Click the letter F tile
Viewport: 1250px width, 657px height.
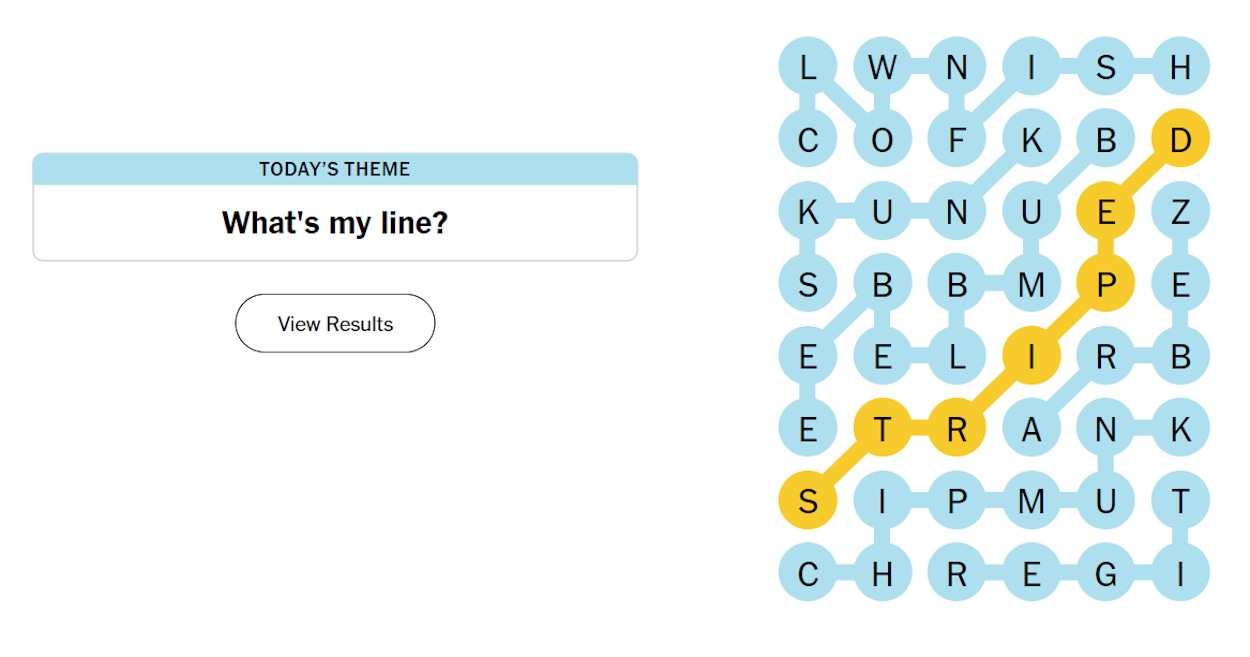(x=957, y=139)
